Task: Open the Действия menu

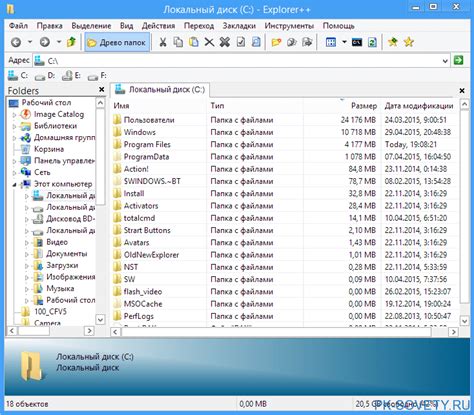Action: tap(158, 26)
